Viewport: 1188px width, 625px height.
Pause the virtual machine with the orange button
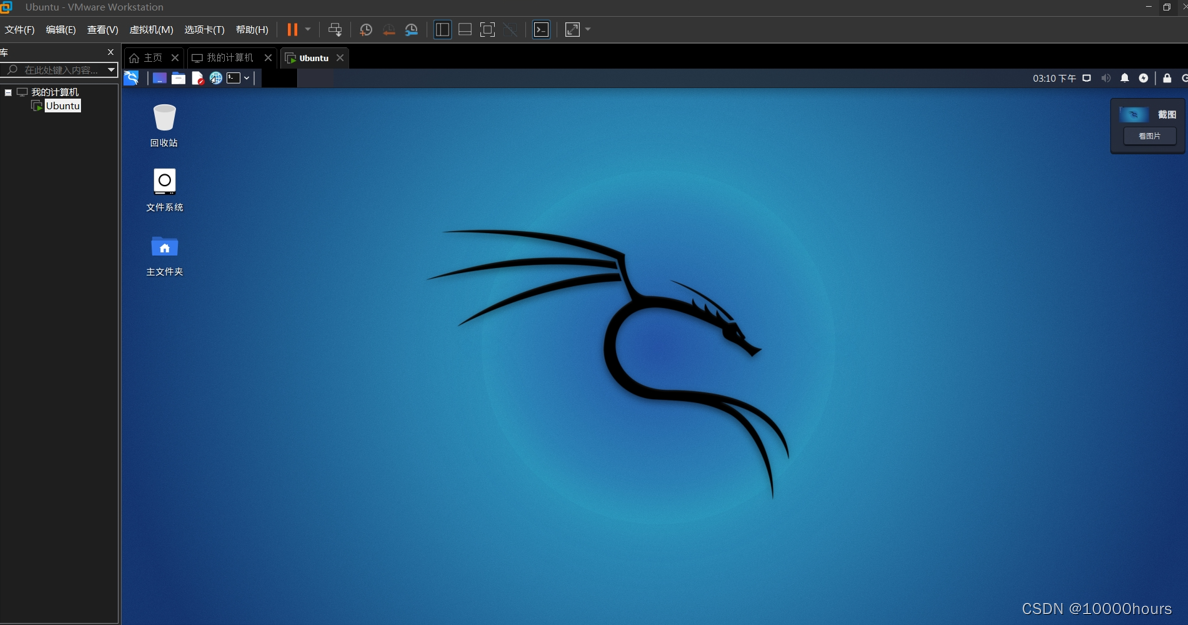click(x=292, y=30)
